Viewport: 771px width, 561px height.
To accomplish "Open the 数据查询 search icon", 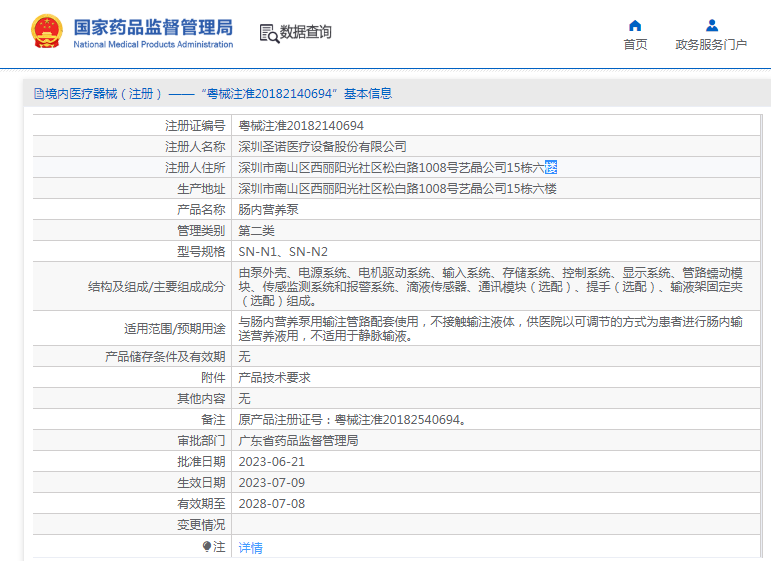I will click(x=269, y=33).
